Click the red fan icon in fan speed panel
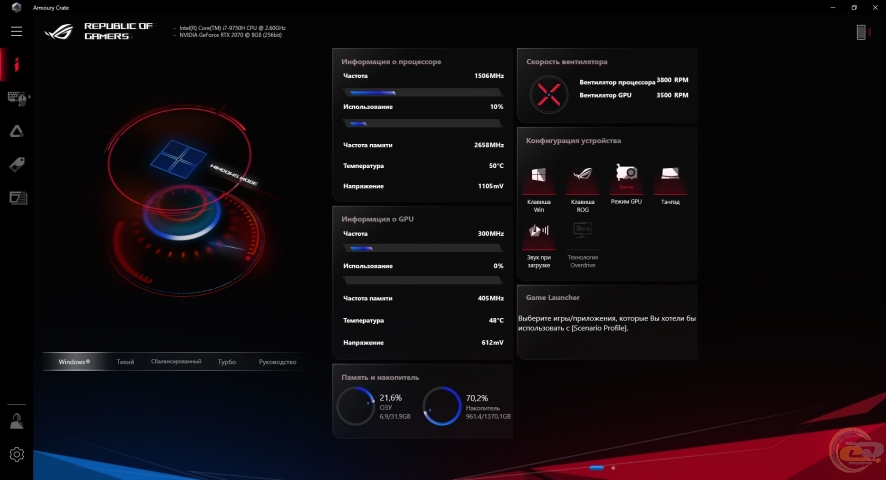Image resolution: width=886 pixels, height=480 pixels. 549,94
